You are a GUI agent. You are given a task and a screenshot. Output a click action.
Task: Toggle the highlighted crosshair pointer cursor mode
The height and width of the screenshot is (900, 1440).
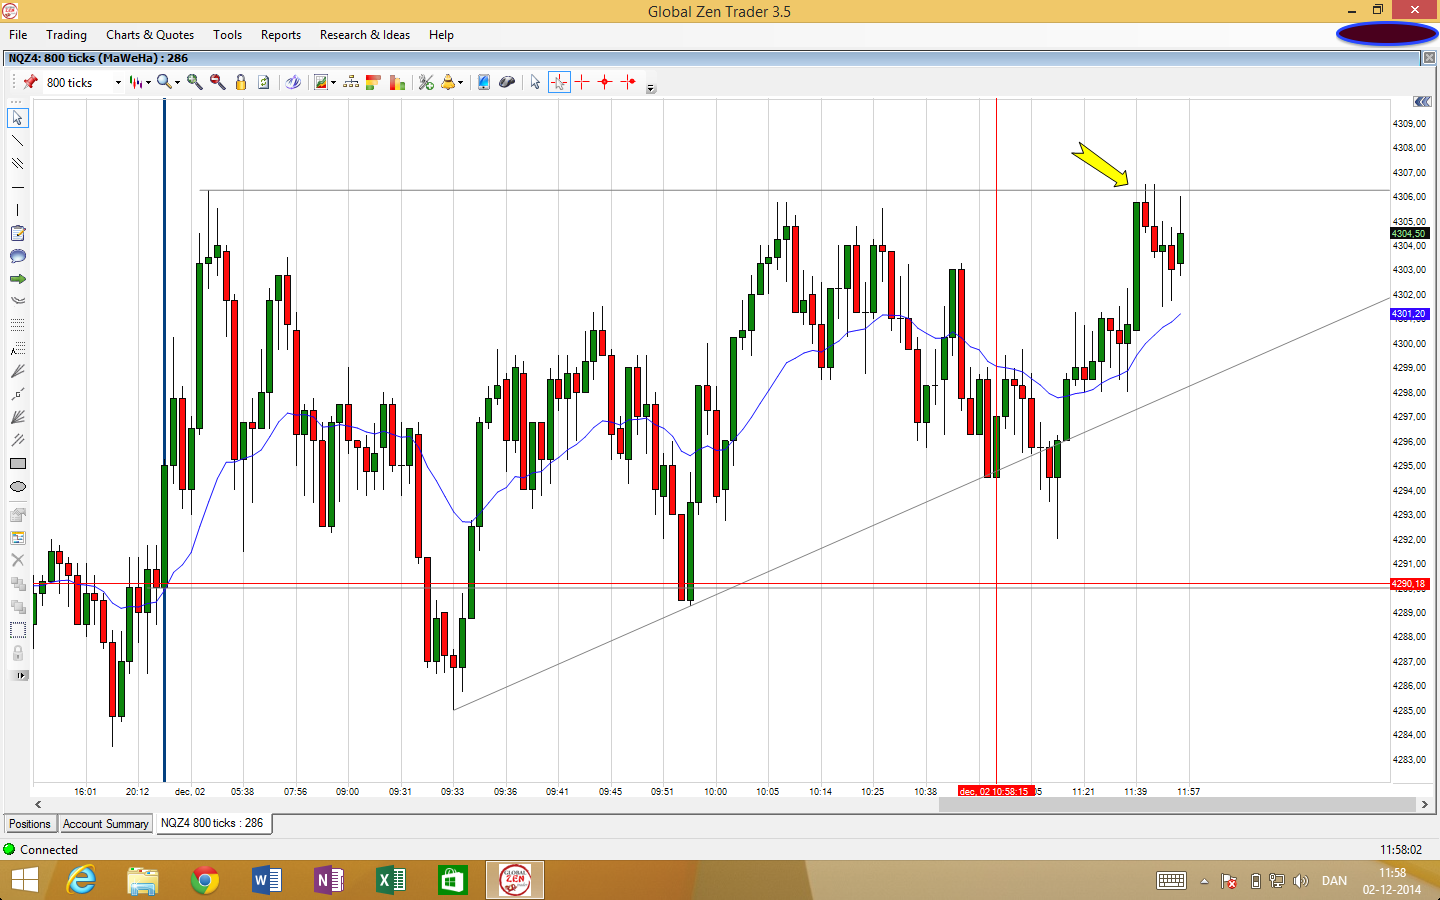click(559, 82)
